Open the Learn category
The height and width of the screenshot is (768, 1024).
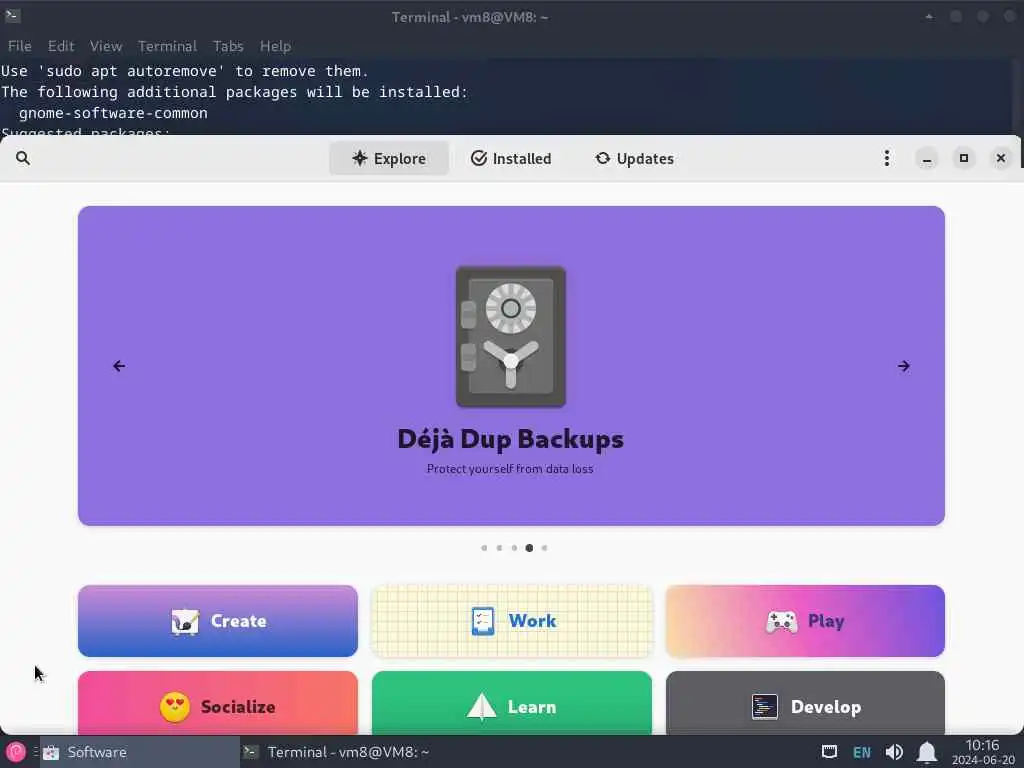pos(511,703)
